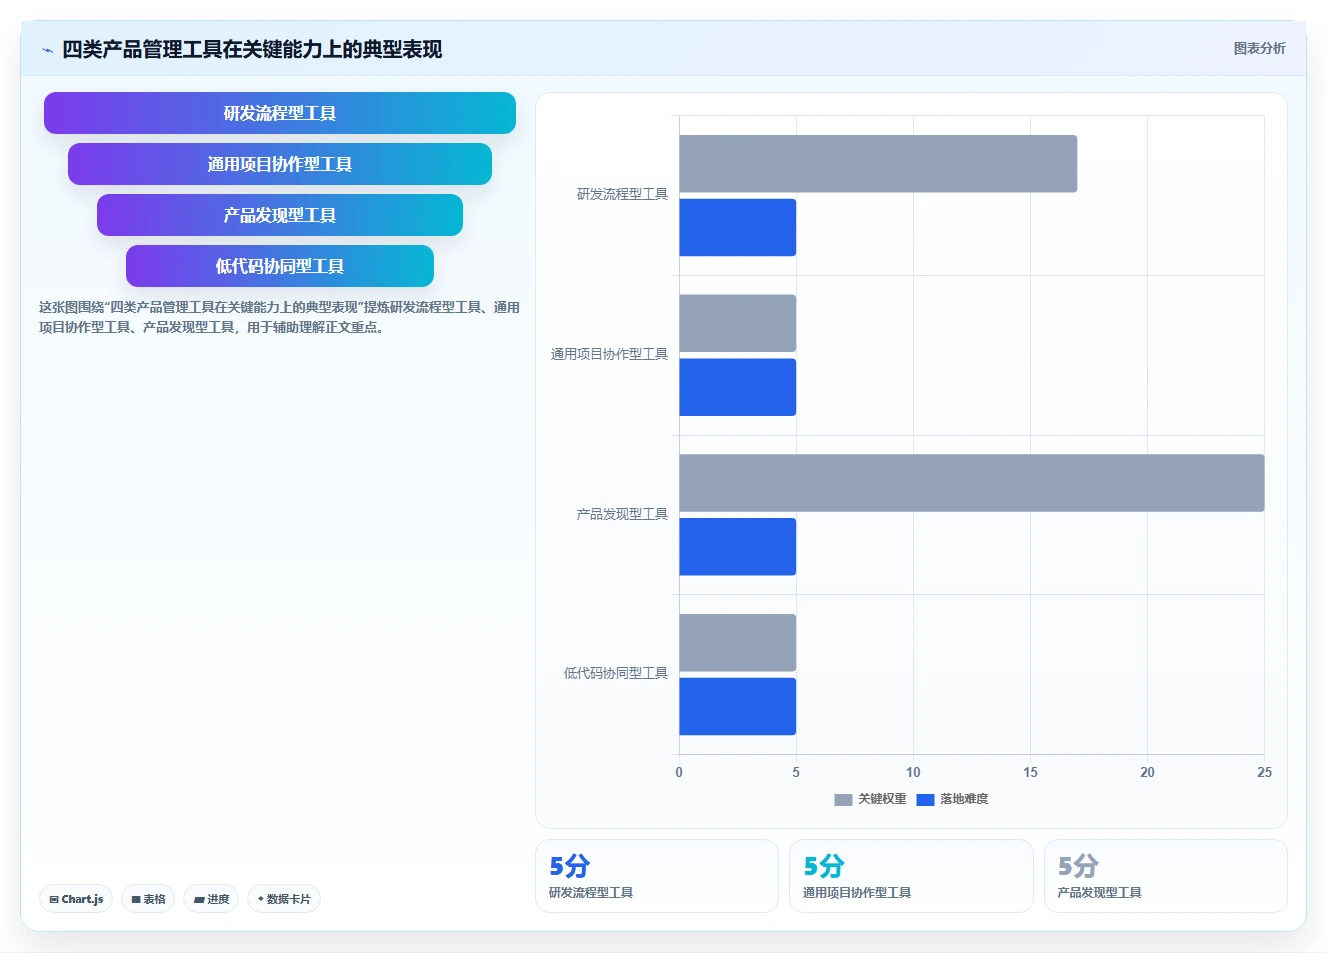Click the description paragraph starting 这张图围绕
Image resolution: width=1327 pixels, height=953 pixels.
point(279,317)
